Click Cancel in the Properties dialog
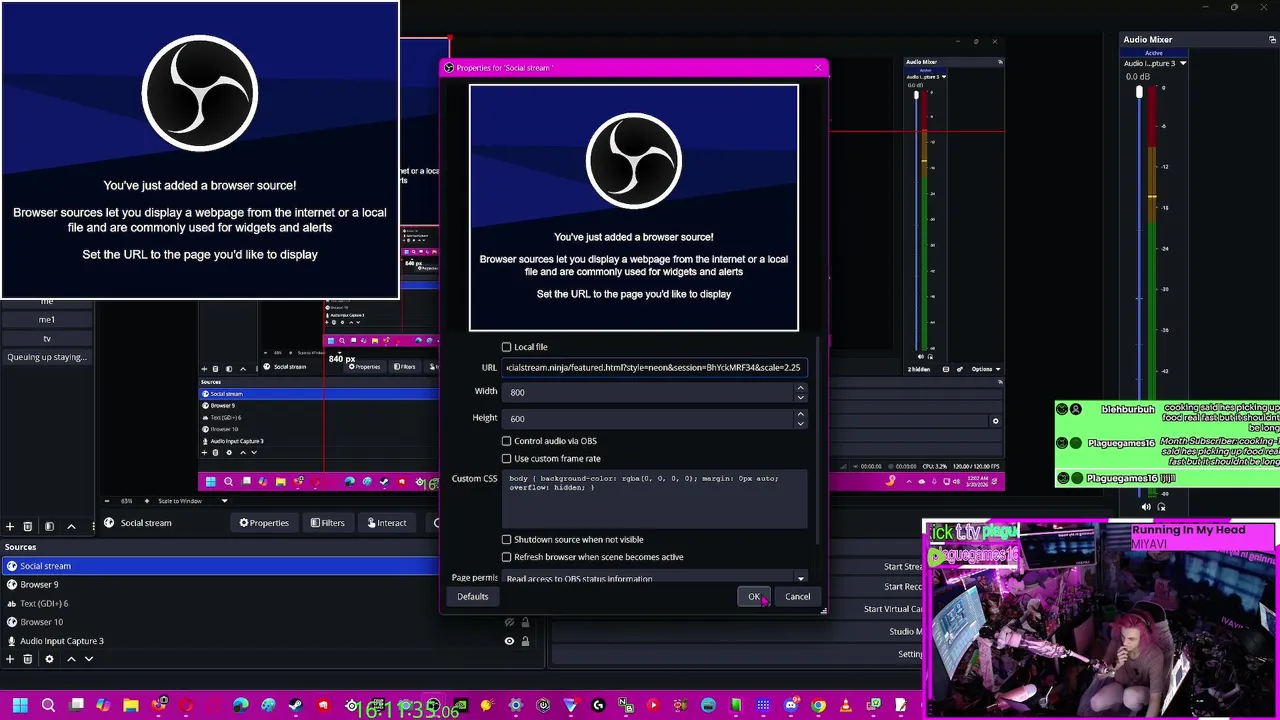Image resolution: width=1280 pixels, height=720 pixels. [797, 597]
